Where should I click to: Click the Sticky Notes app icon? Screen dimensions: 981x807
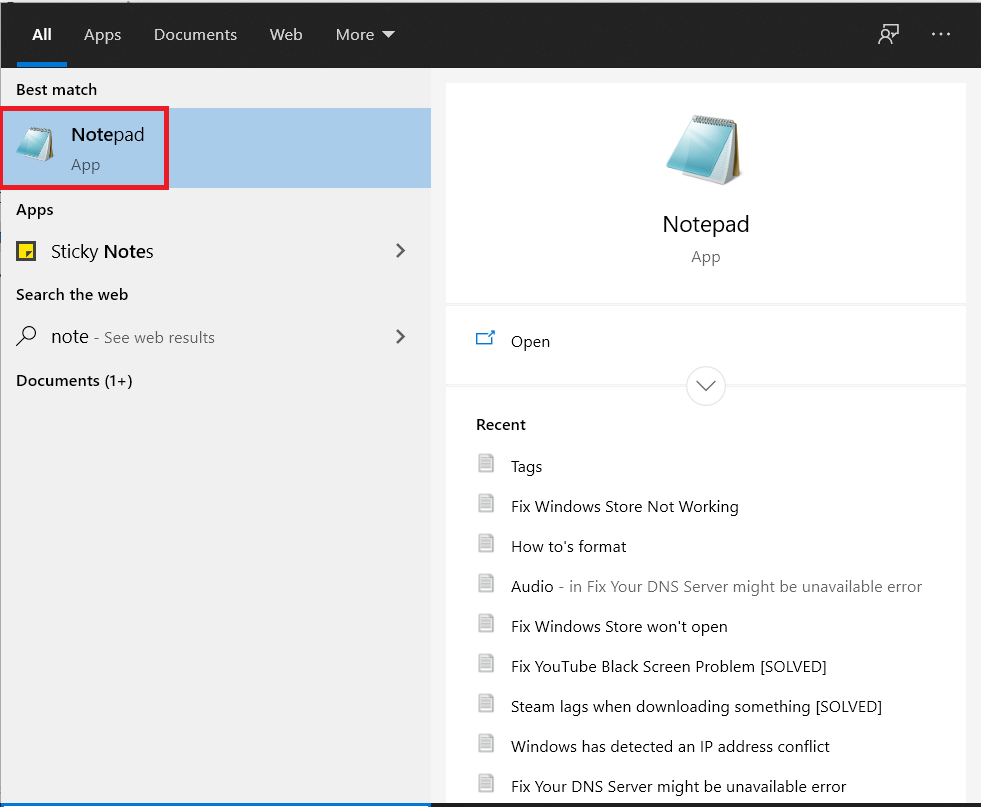[25, 251]
